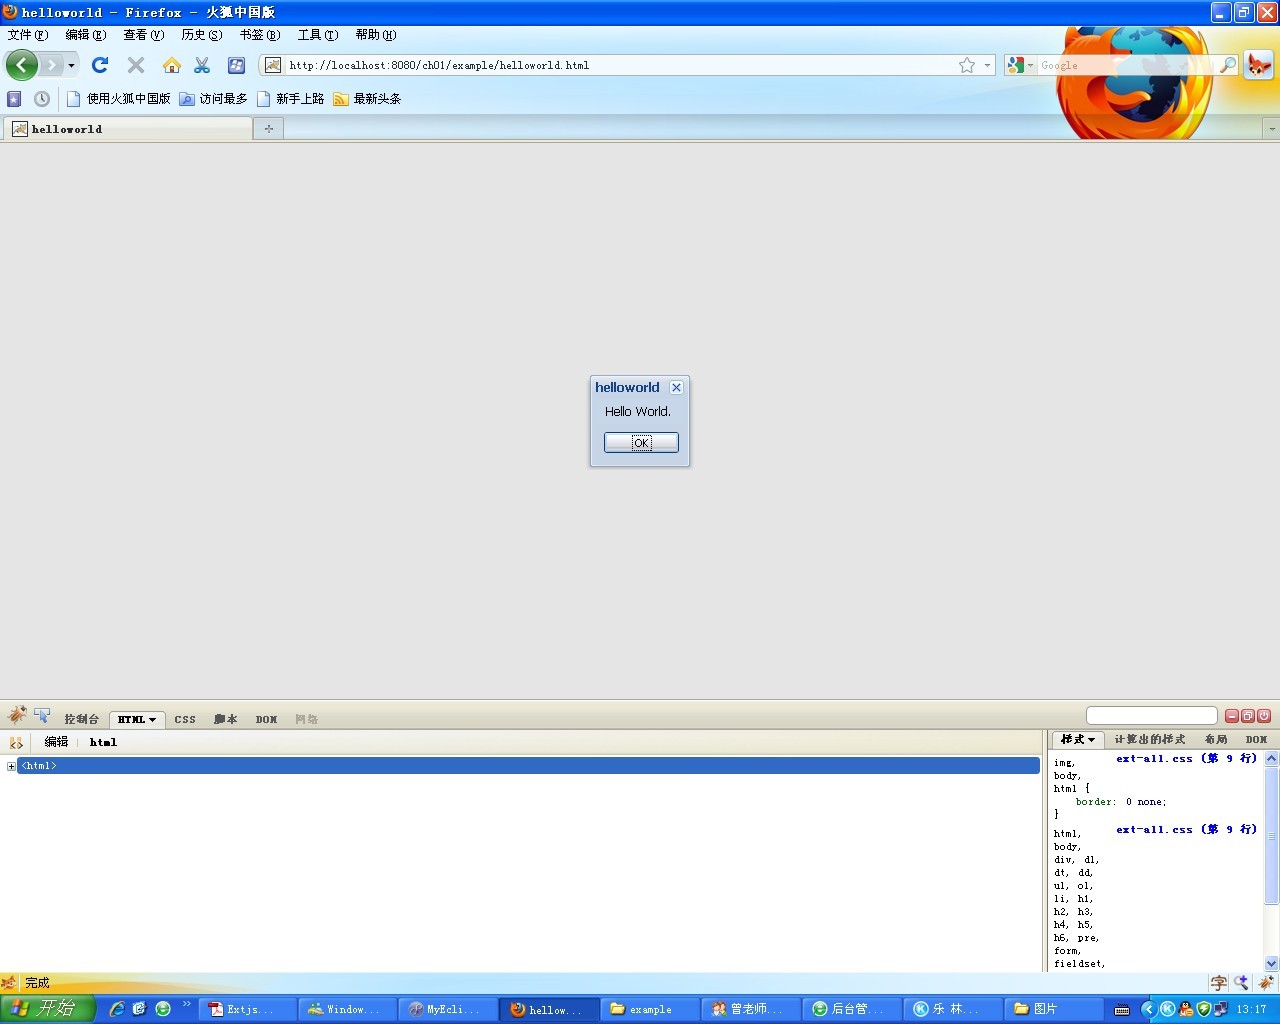Click the html breadcrumb in Firebug
This screenshot has width=1280, height=1024.
pyautogui.click(x=103, y=742)
